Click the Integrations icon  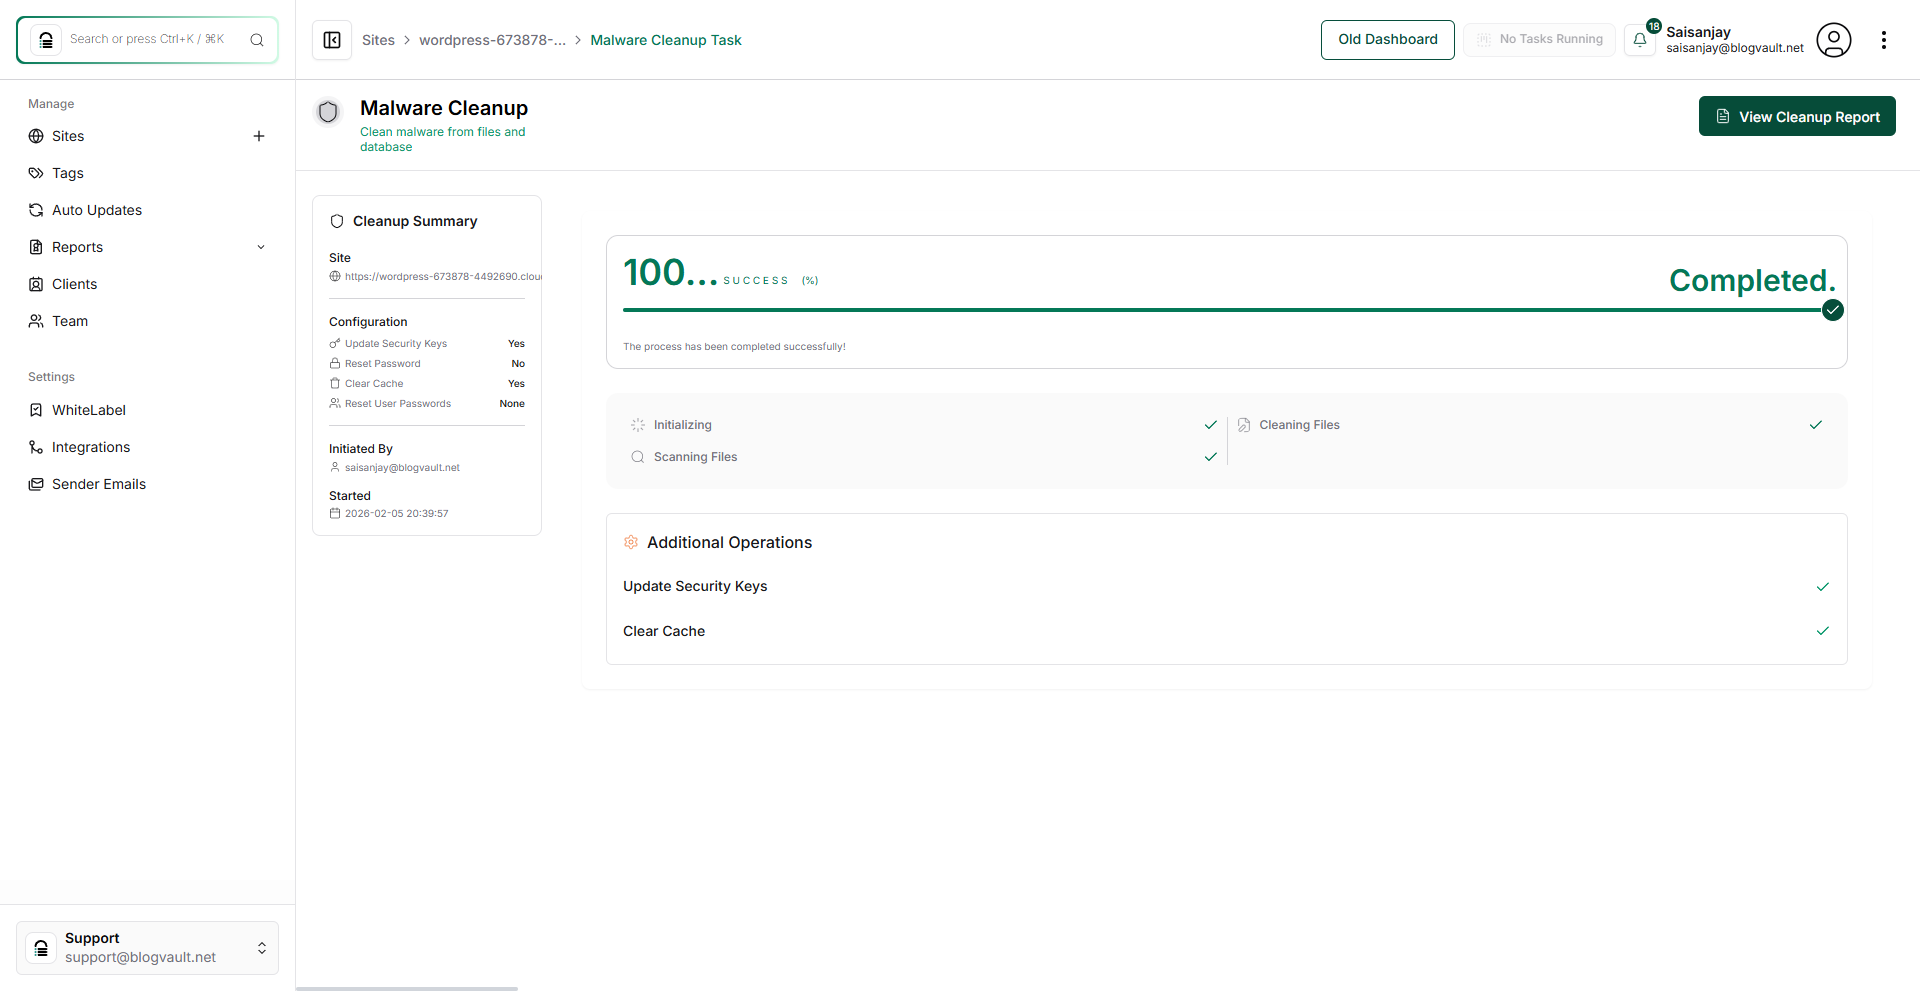point(36,447)
